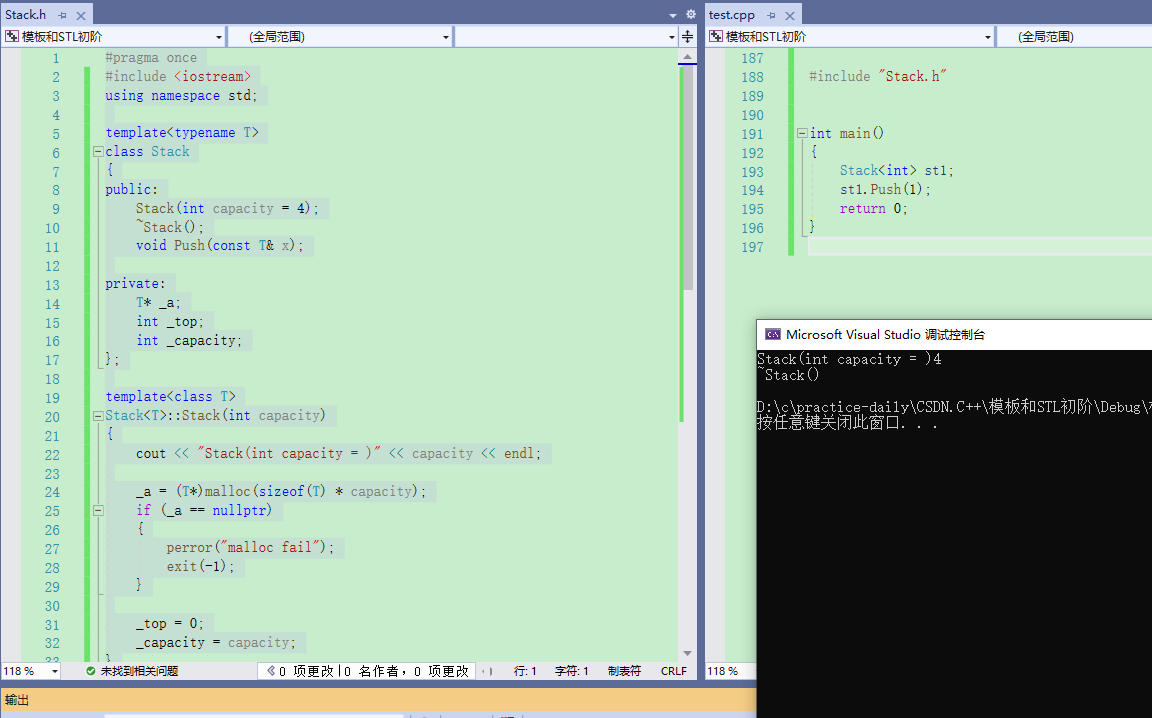Click the vertical scrollbar thumb in Stack.h

click(x=688, y=176)
